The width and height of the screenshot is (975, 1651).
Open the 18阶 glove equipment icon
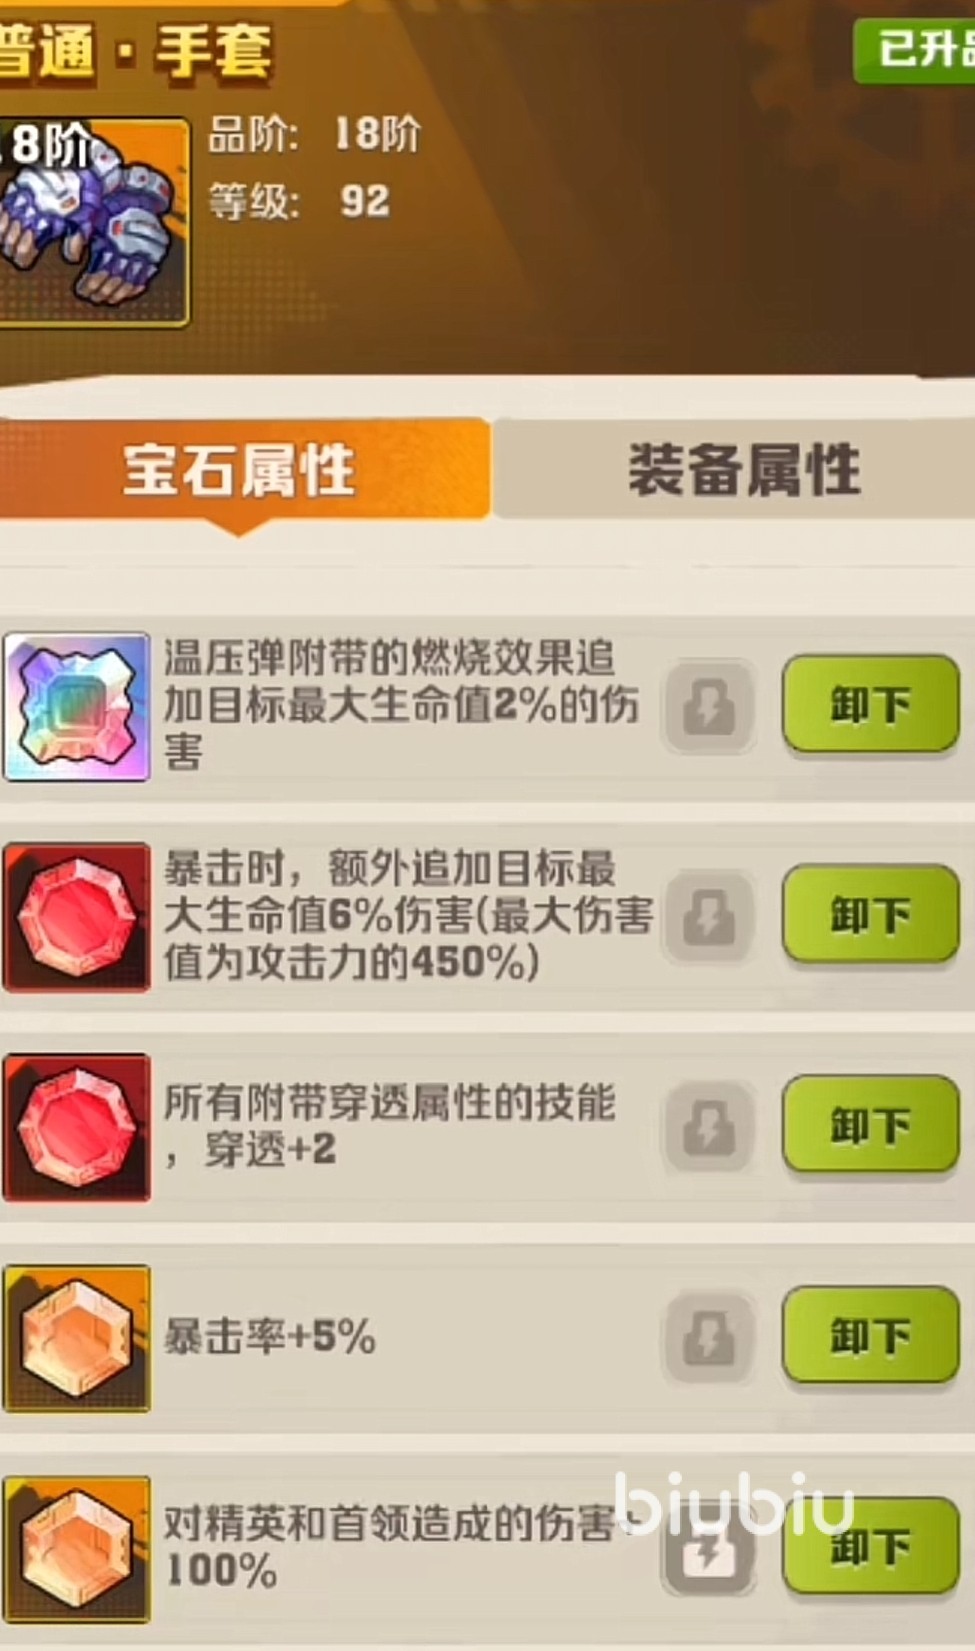[x=93, y=222]
